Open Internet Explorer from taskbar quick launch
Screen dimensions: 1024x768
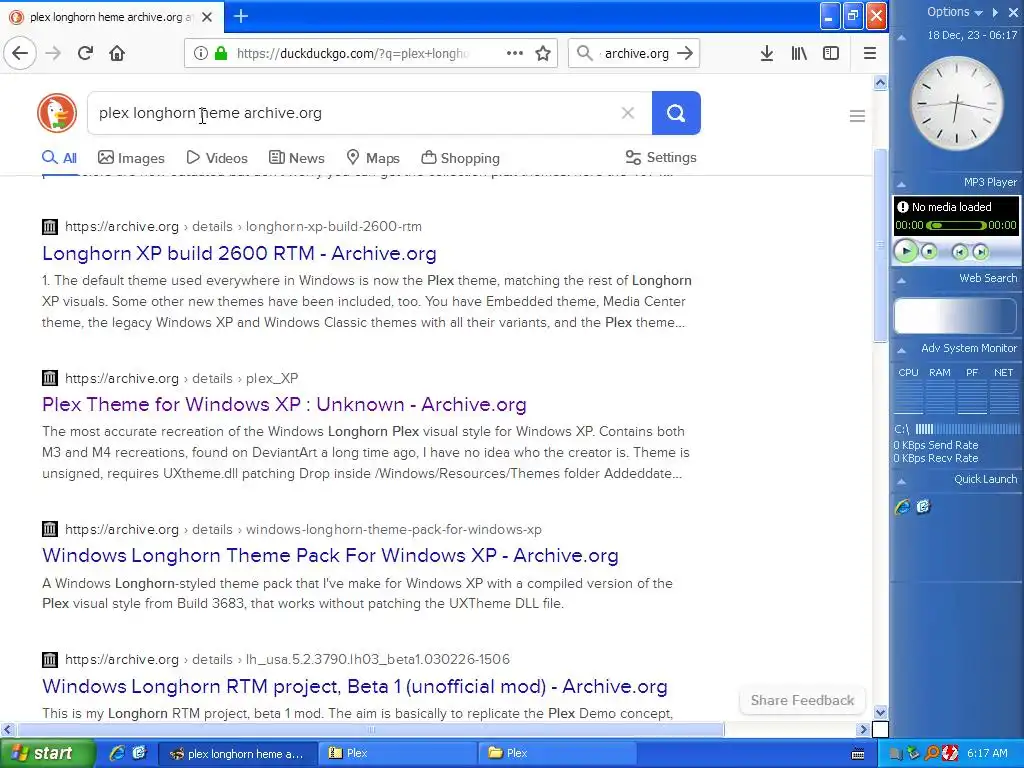[x=117, y=753]
